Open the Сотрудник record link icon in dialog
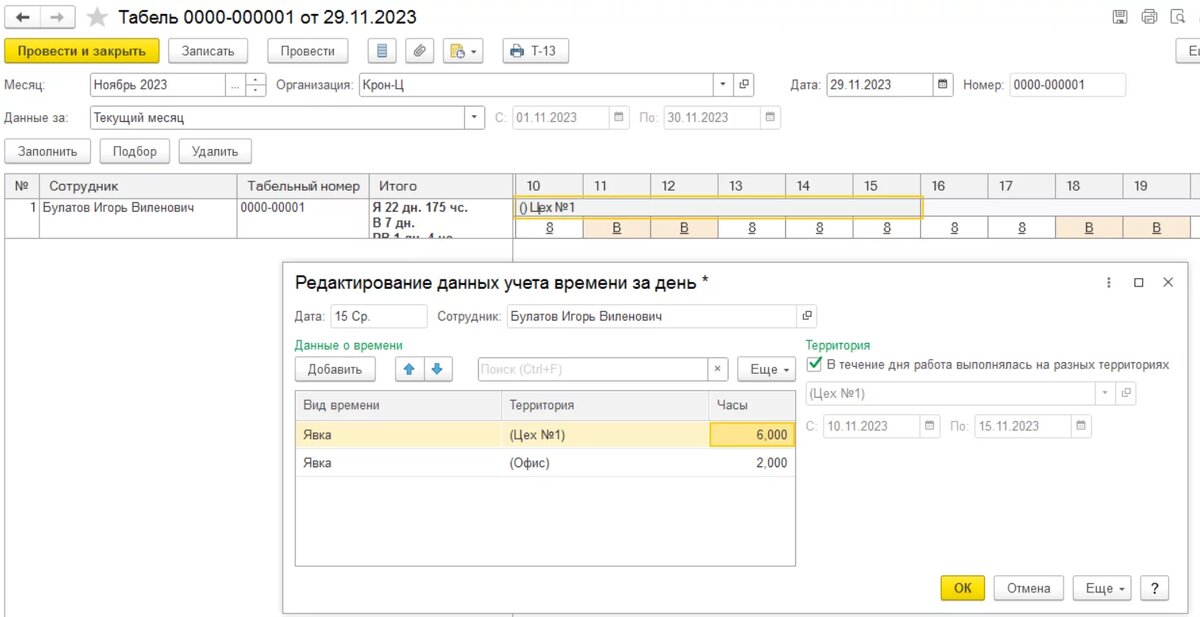 [x=807, y=316]
